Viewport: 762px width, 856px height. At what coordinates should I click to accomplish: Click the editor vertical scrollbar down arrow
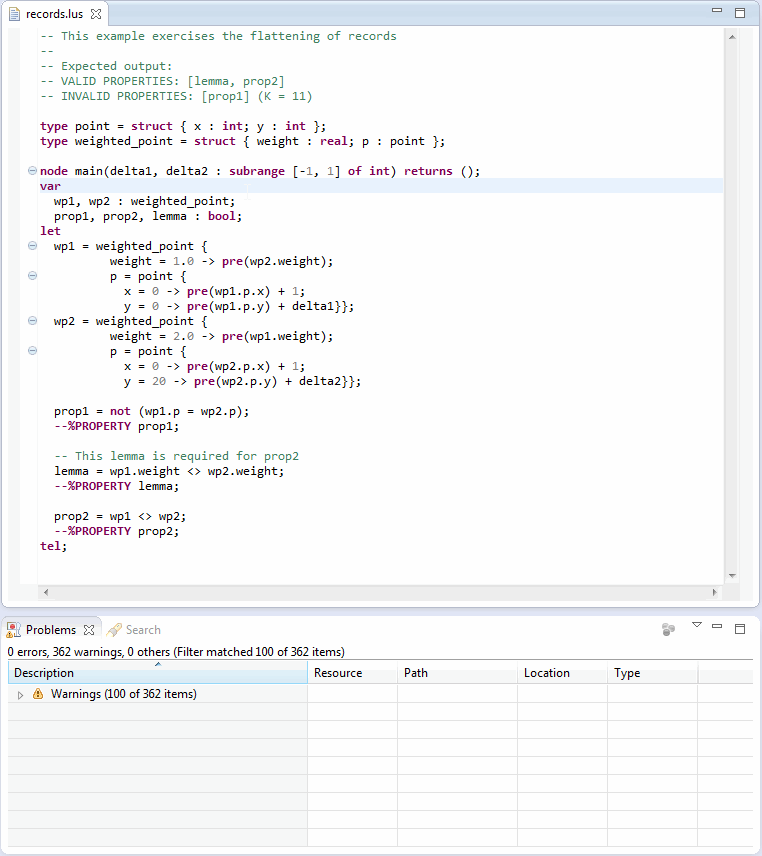732,576
